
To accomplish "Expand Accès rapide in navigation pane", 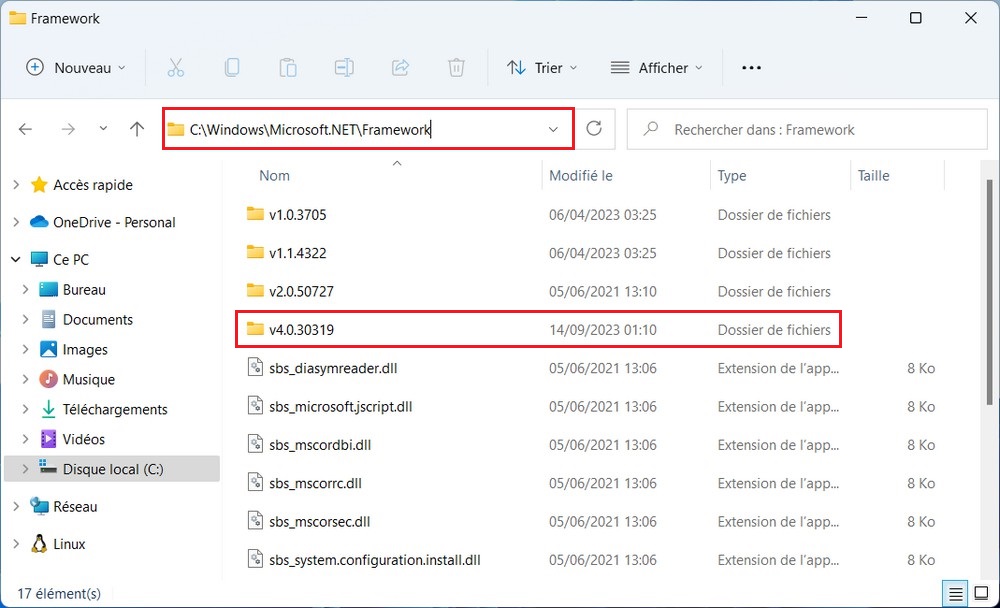I will [x=16, y=185].
